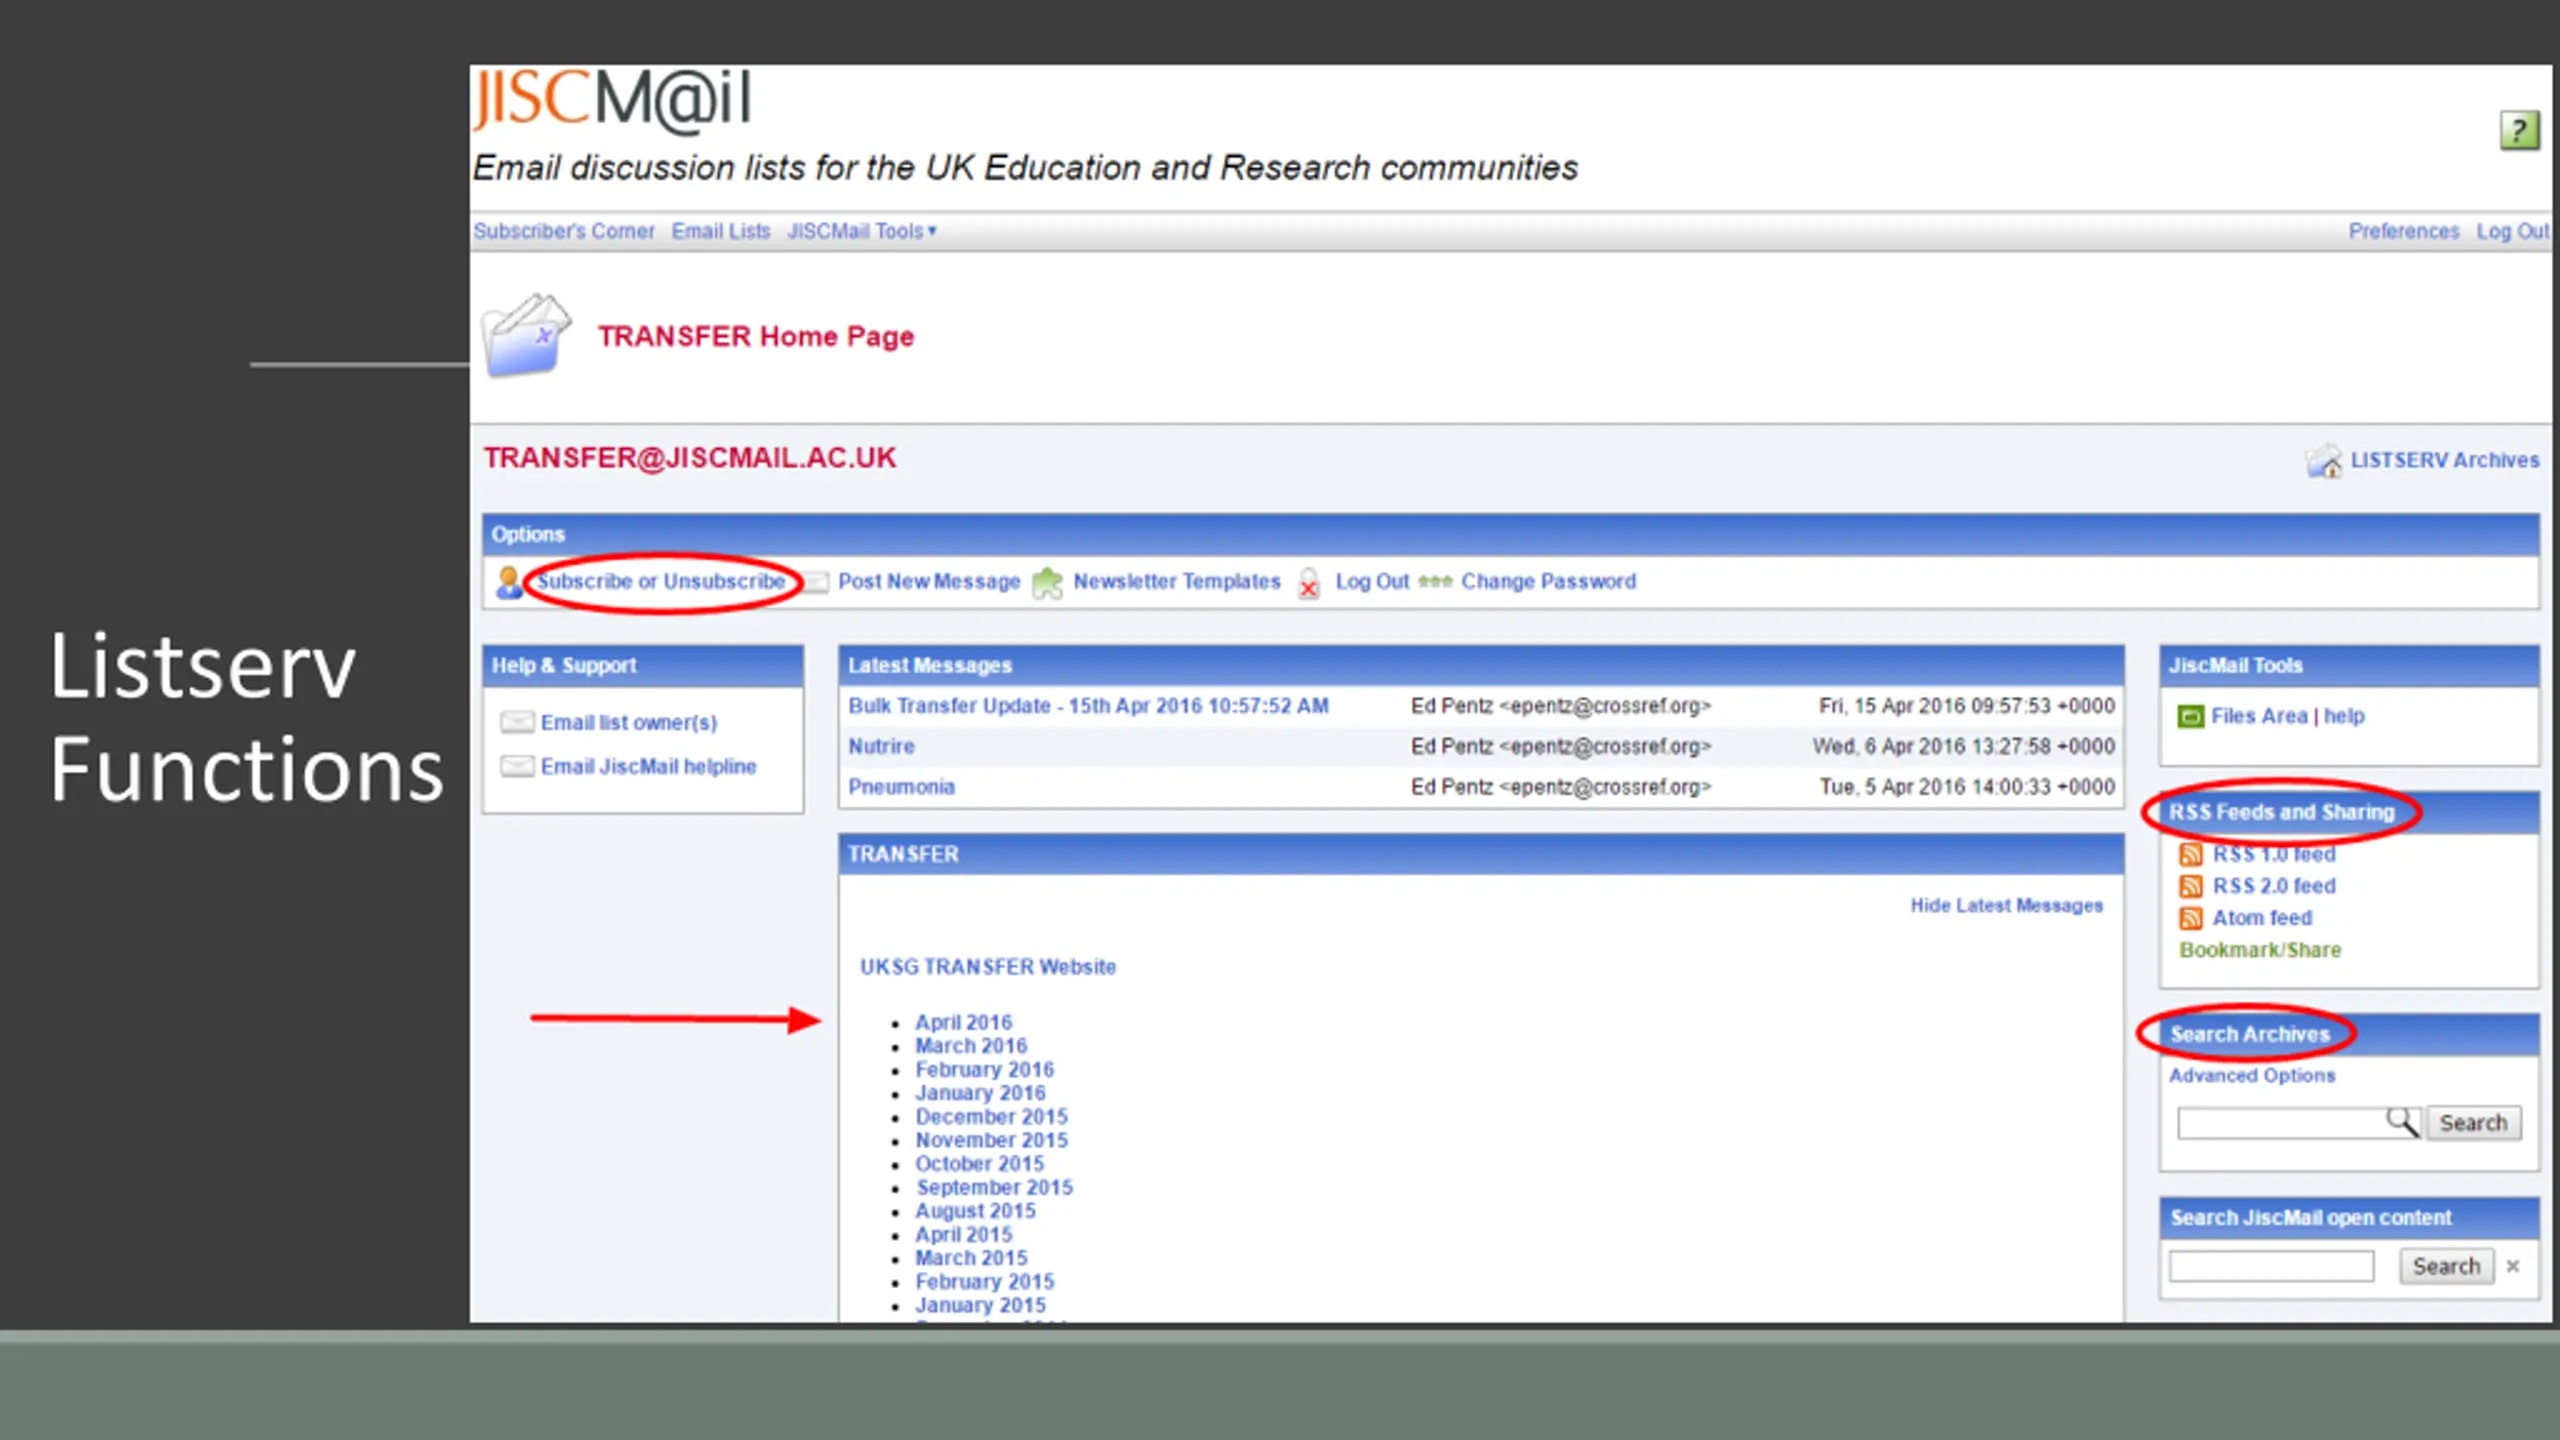Click the Search button under Search JiscMail open content
Image resolution: width=2560 pixels, height=1440 pixels.
(x=2446, y=1266)
